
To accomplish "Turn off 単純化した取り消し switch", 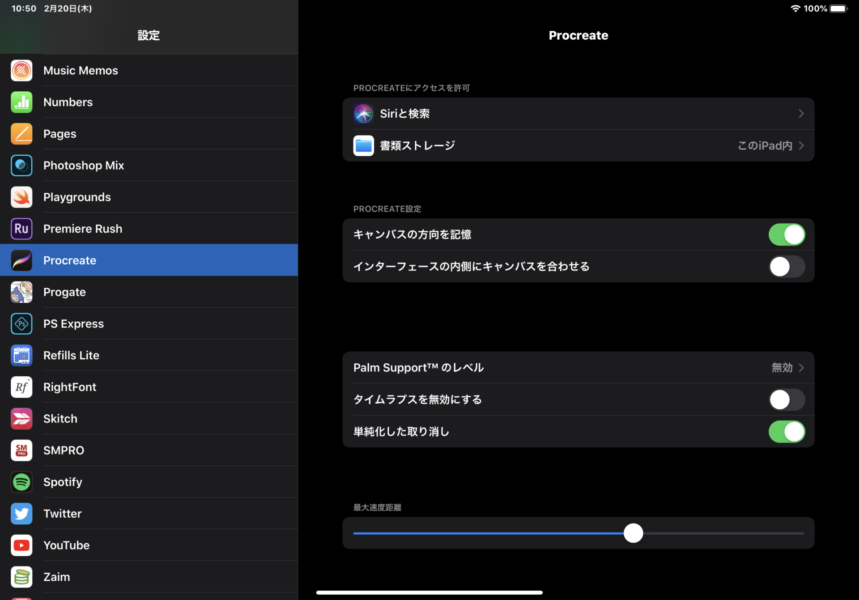I will pyautogui.click(x=787, y=432).
